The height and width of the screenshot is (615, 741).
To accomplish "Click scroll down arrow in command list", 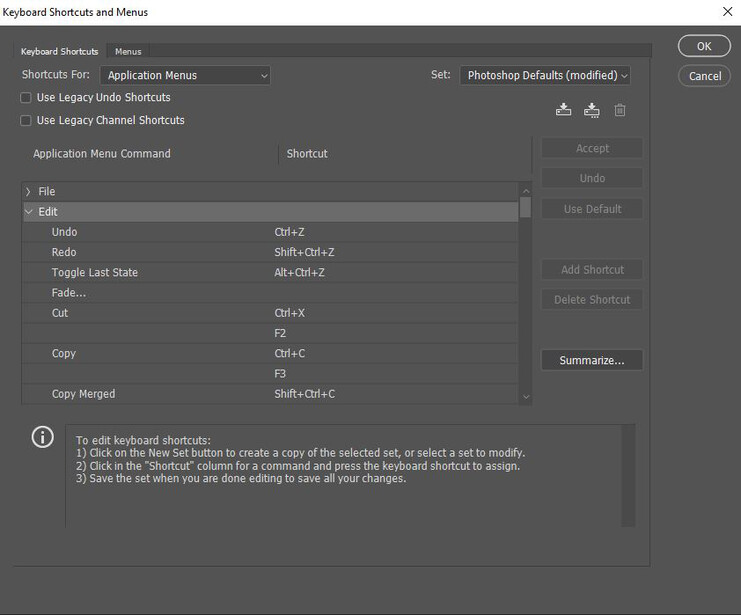I will pyautogui.click(x=526, y=397).
